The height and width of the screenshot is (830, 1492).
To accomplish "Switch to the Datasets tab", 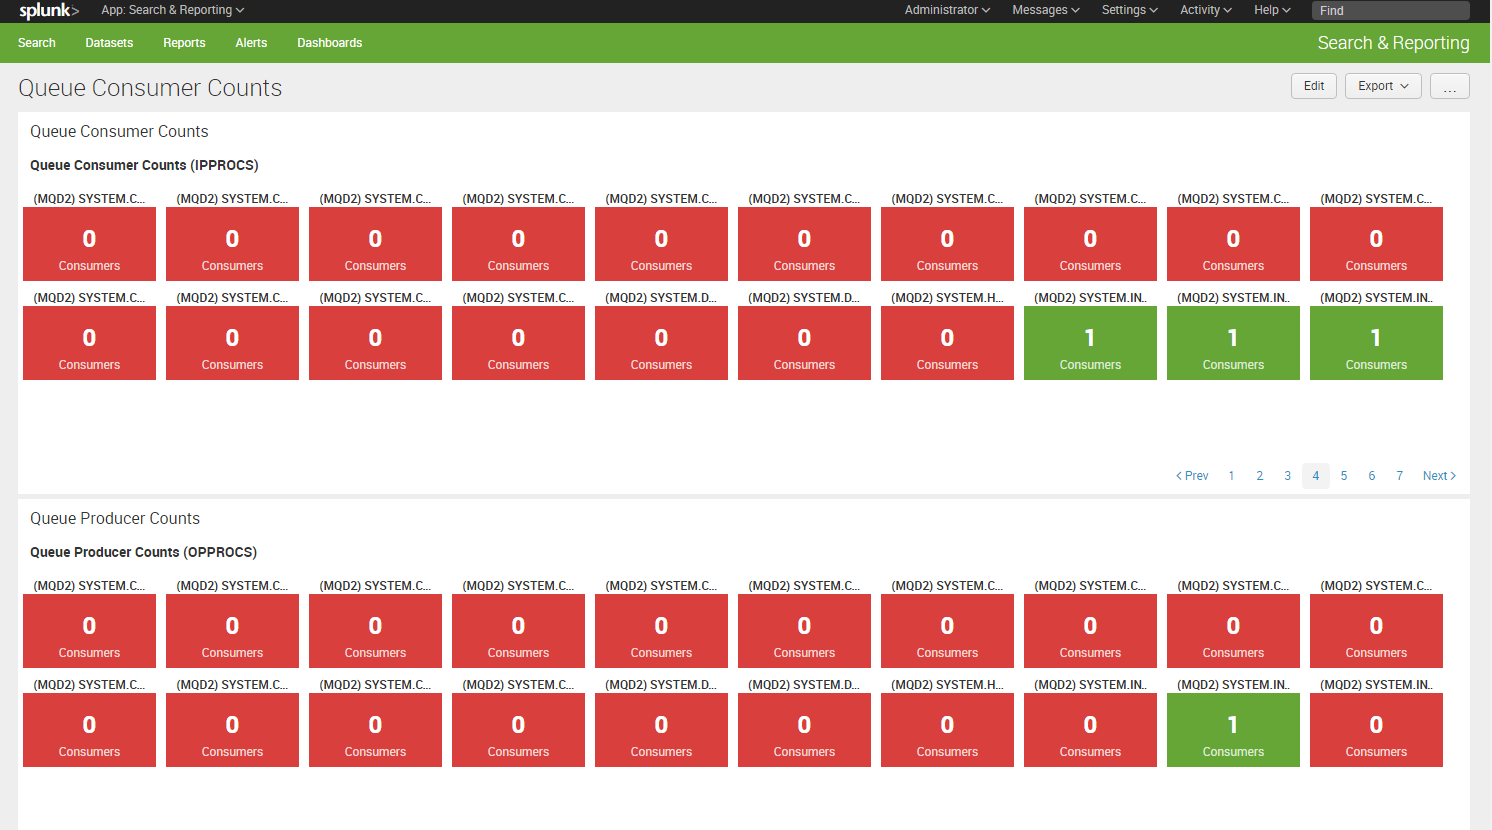I will pyautogui.click(x=109, y=43).
